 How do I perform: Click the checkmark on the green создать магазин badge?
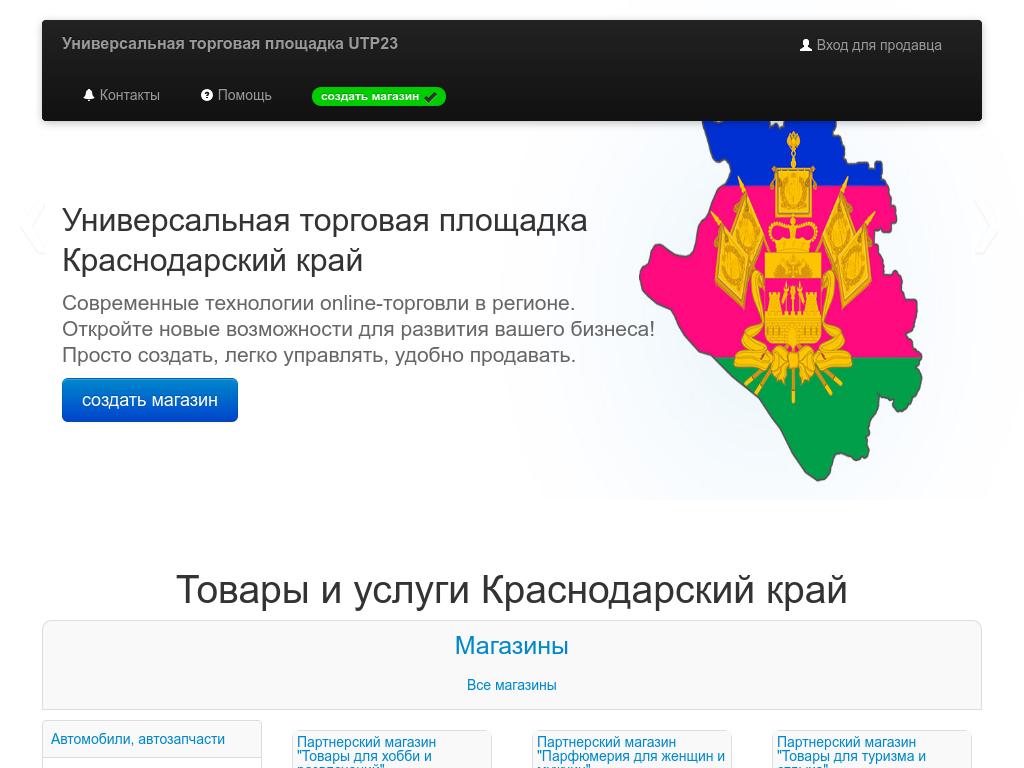(430, 97)
